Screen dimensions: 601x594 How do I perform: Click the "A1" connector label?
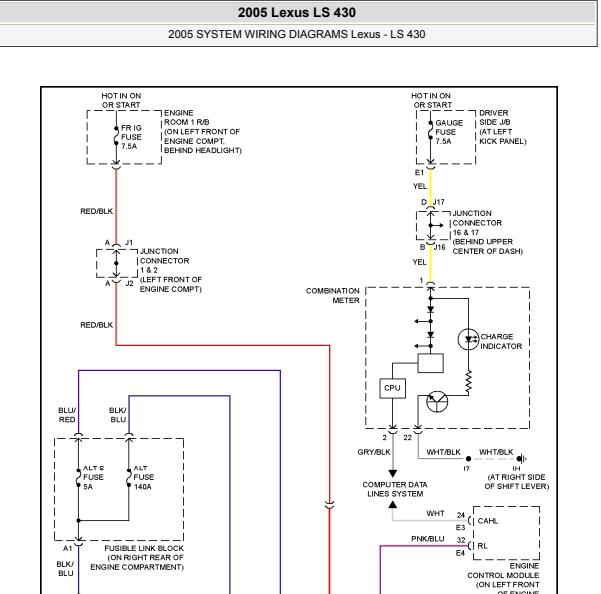[x=67, y=549]
